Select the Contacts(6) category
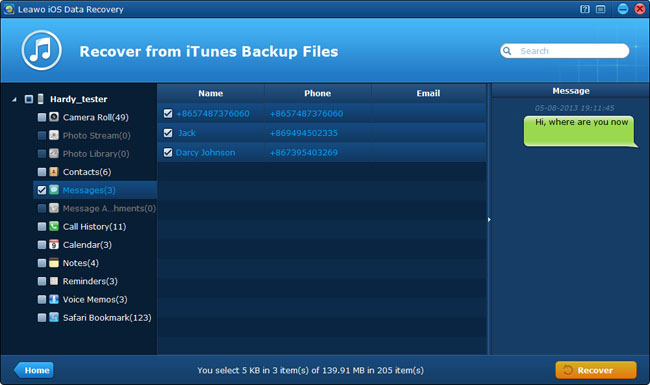The image size is (650, 385). click(87, 172)
